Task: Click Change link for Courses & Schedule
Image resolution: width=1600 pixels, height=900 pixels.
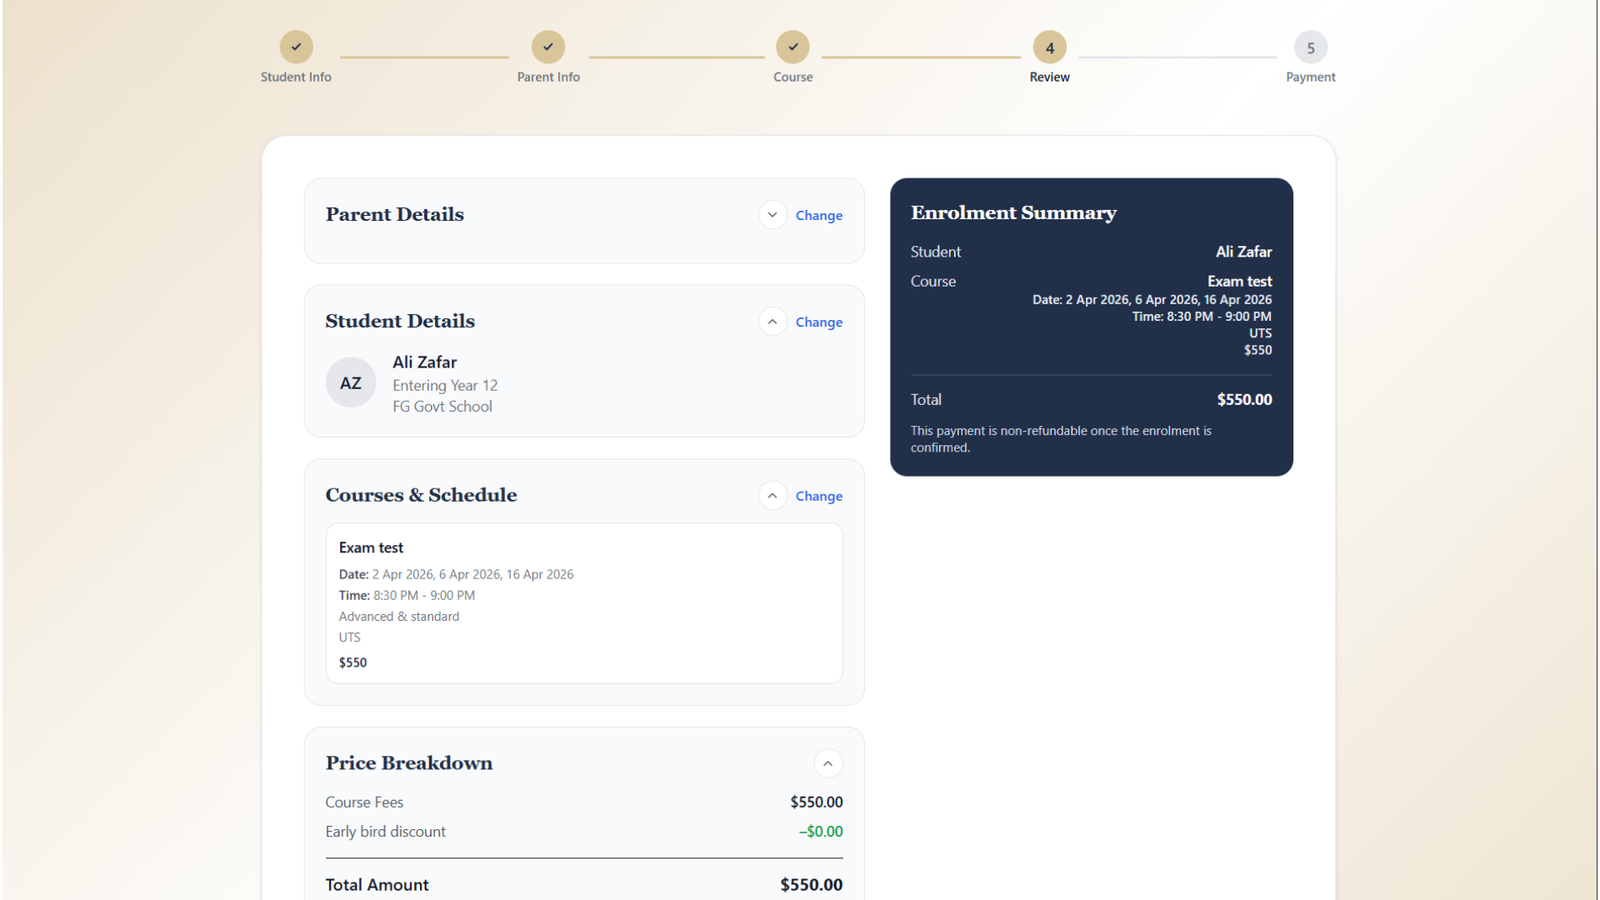Action: click(818, 496)
